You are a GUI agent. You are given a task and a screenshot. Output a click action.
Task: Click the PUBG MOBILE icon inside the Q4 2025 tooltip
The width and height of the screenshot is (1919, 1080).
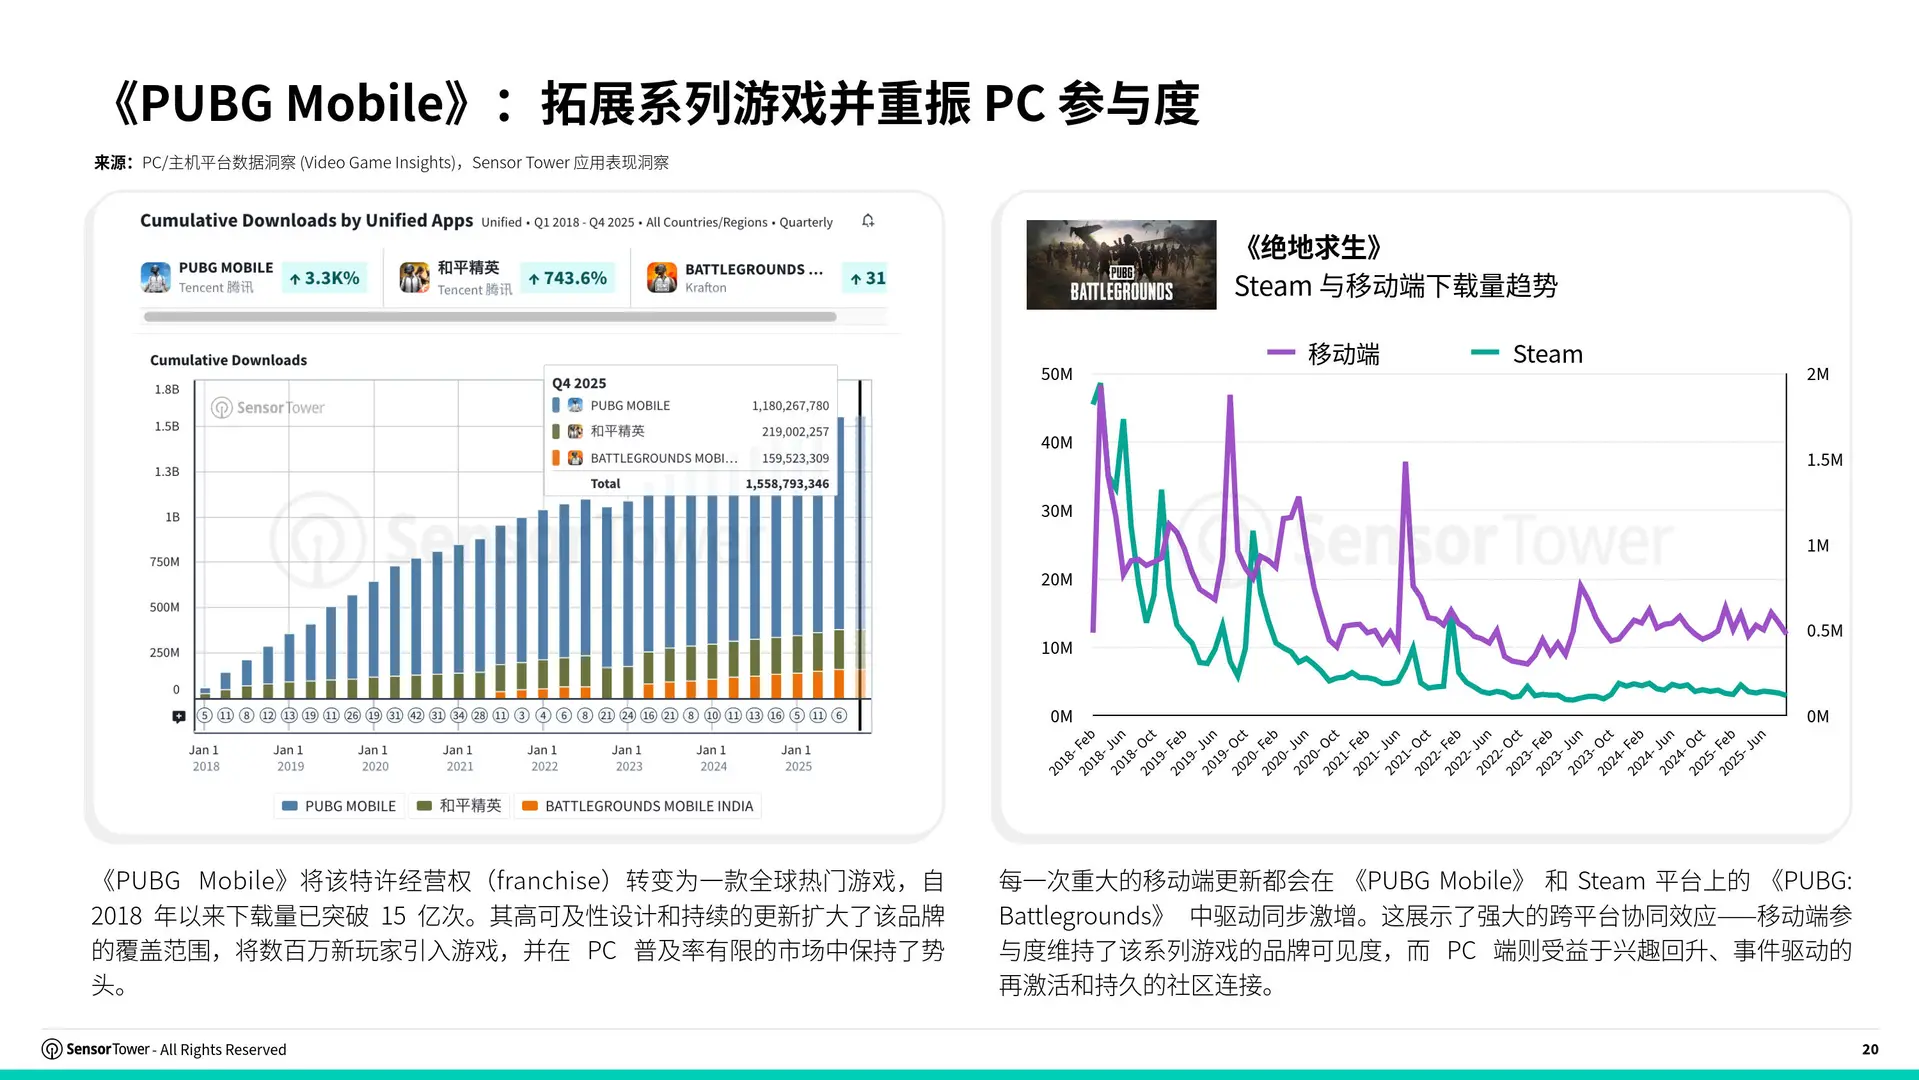(575, 405)
